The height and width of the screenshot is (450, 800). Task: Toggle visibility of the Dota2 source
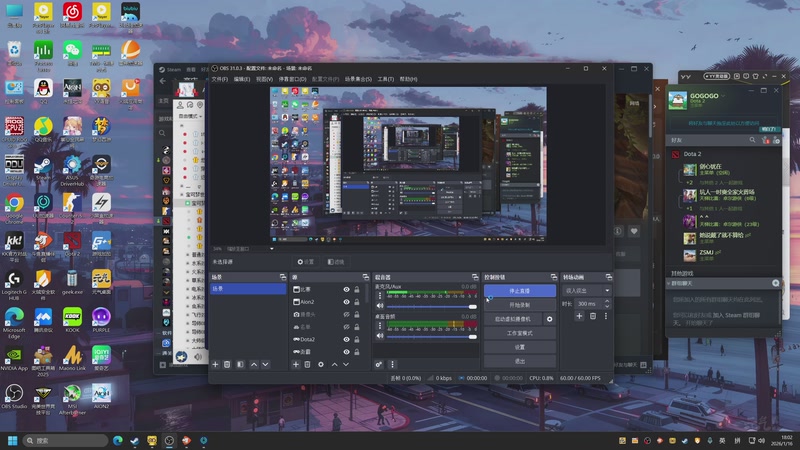[x=347, y=339]
